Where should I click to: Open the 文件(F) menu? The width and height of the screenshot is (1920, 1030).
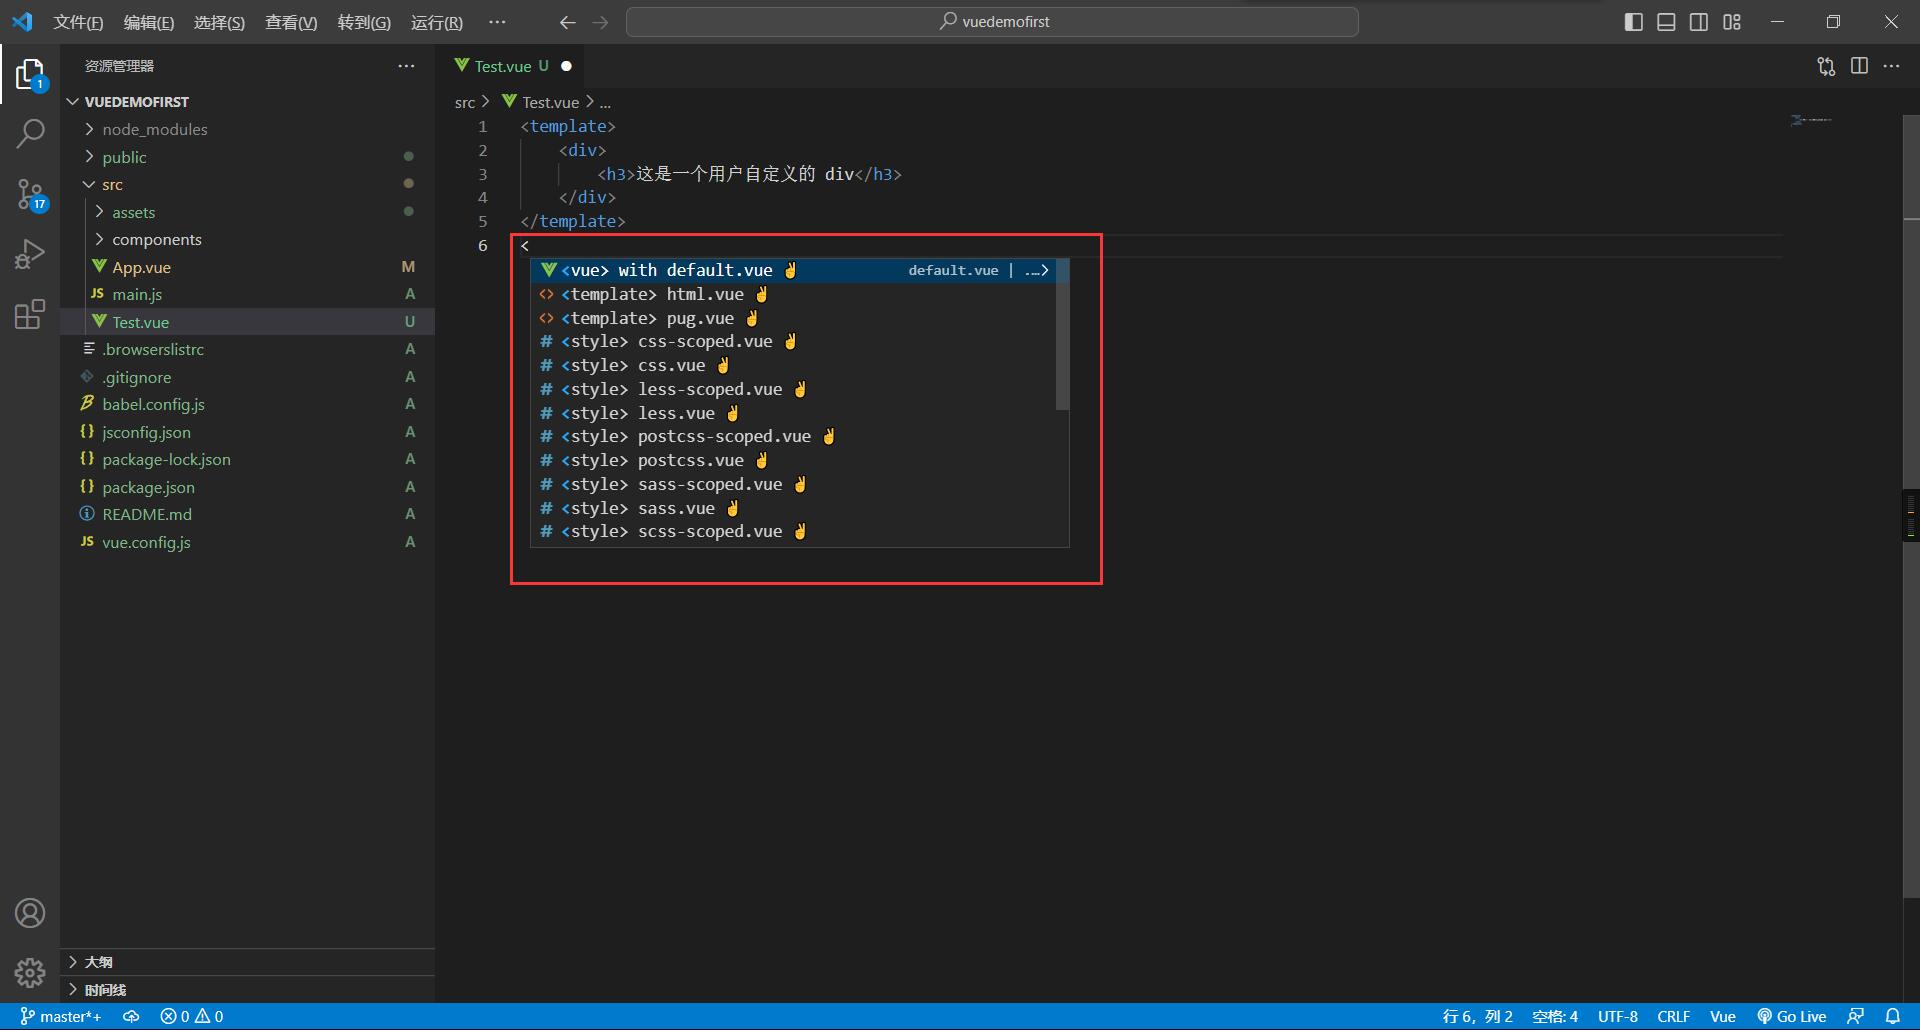78,22
